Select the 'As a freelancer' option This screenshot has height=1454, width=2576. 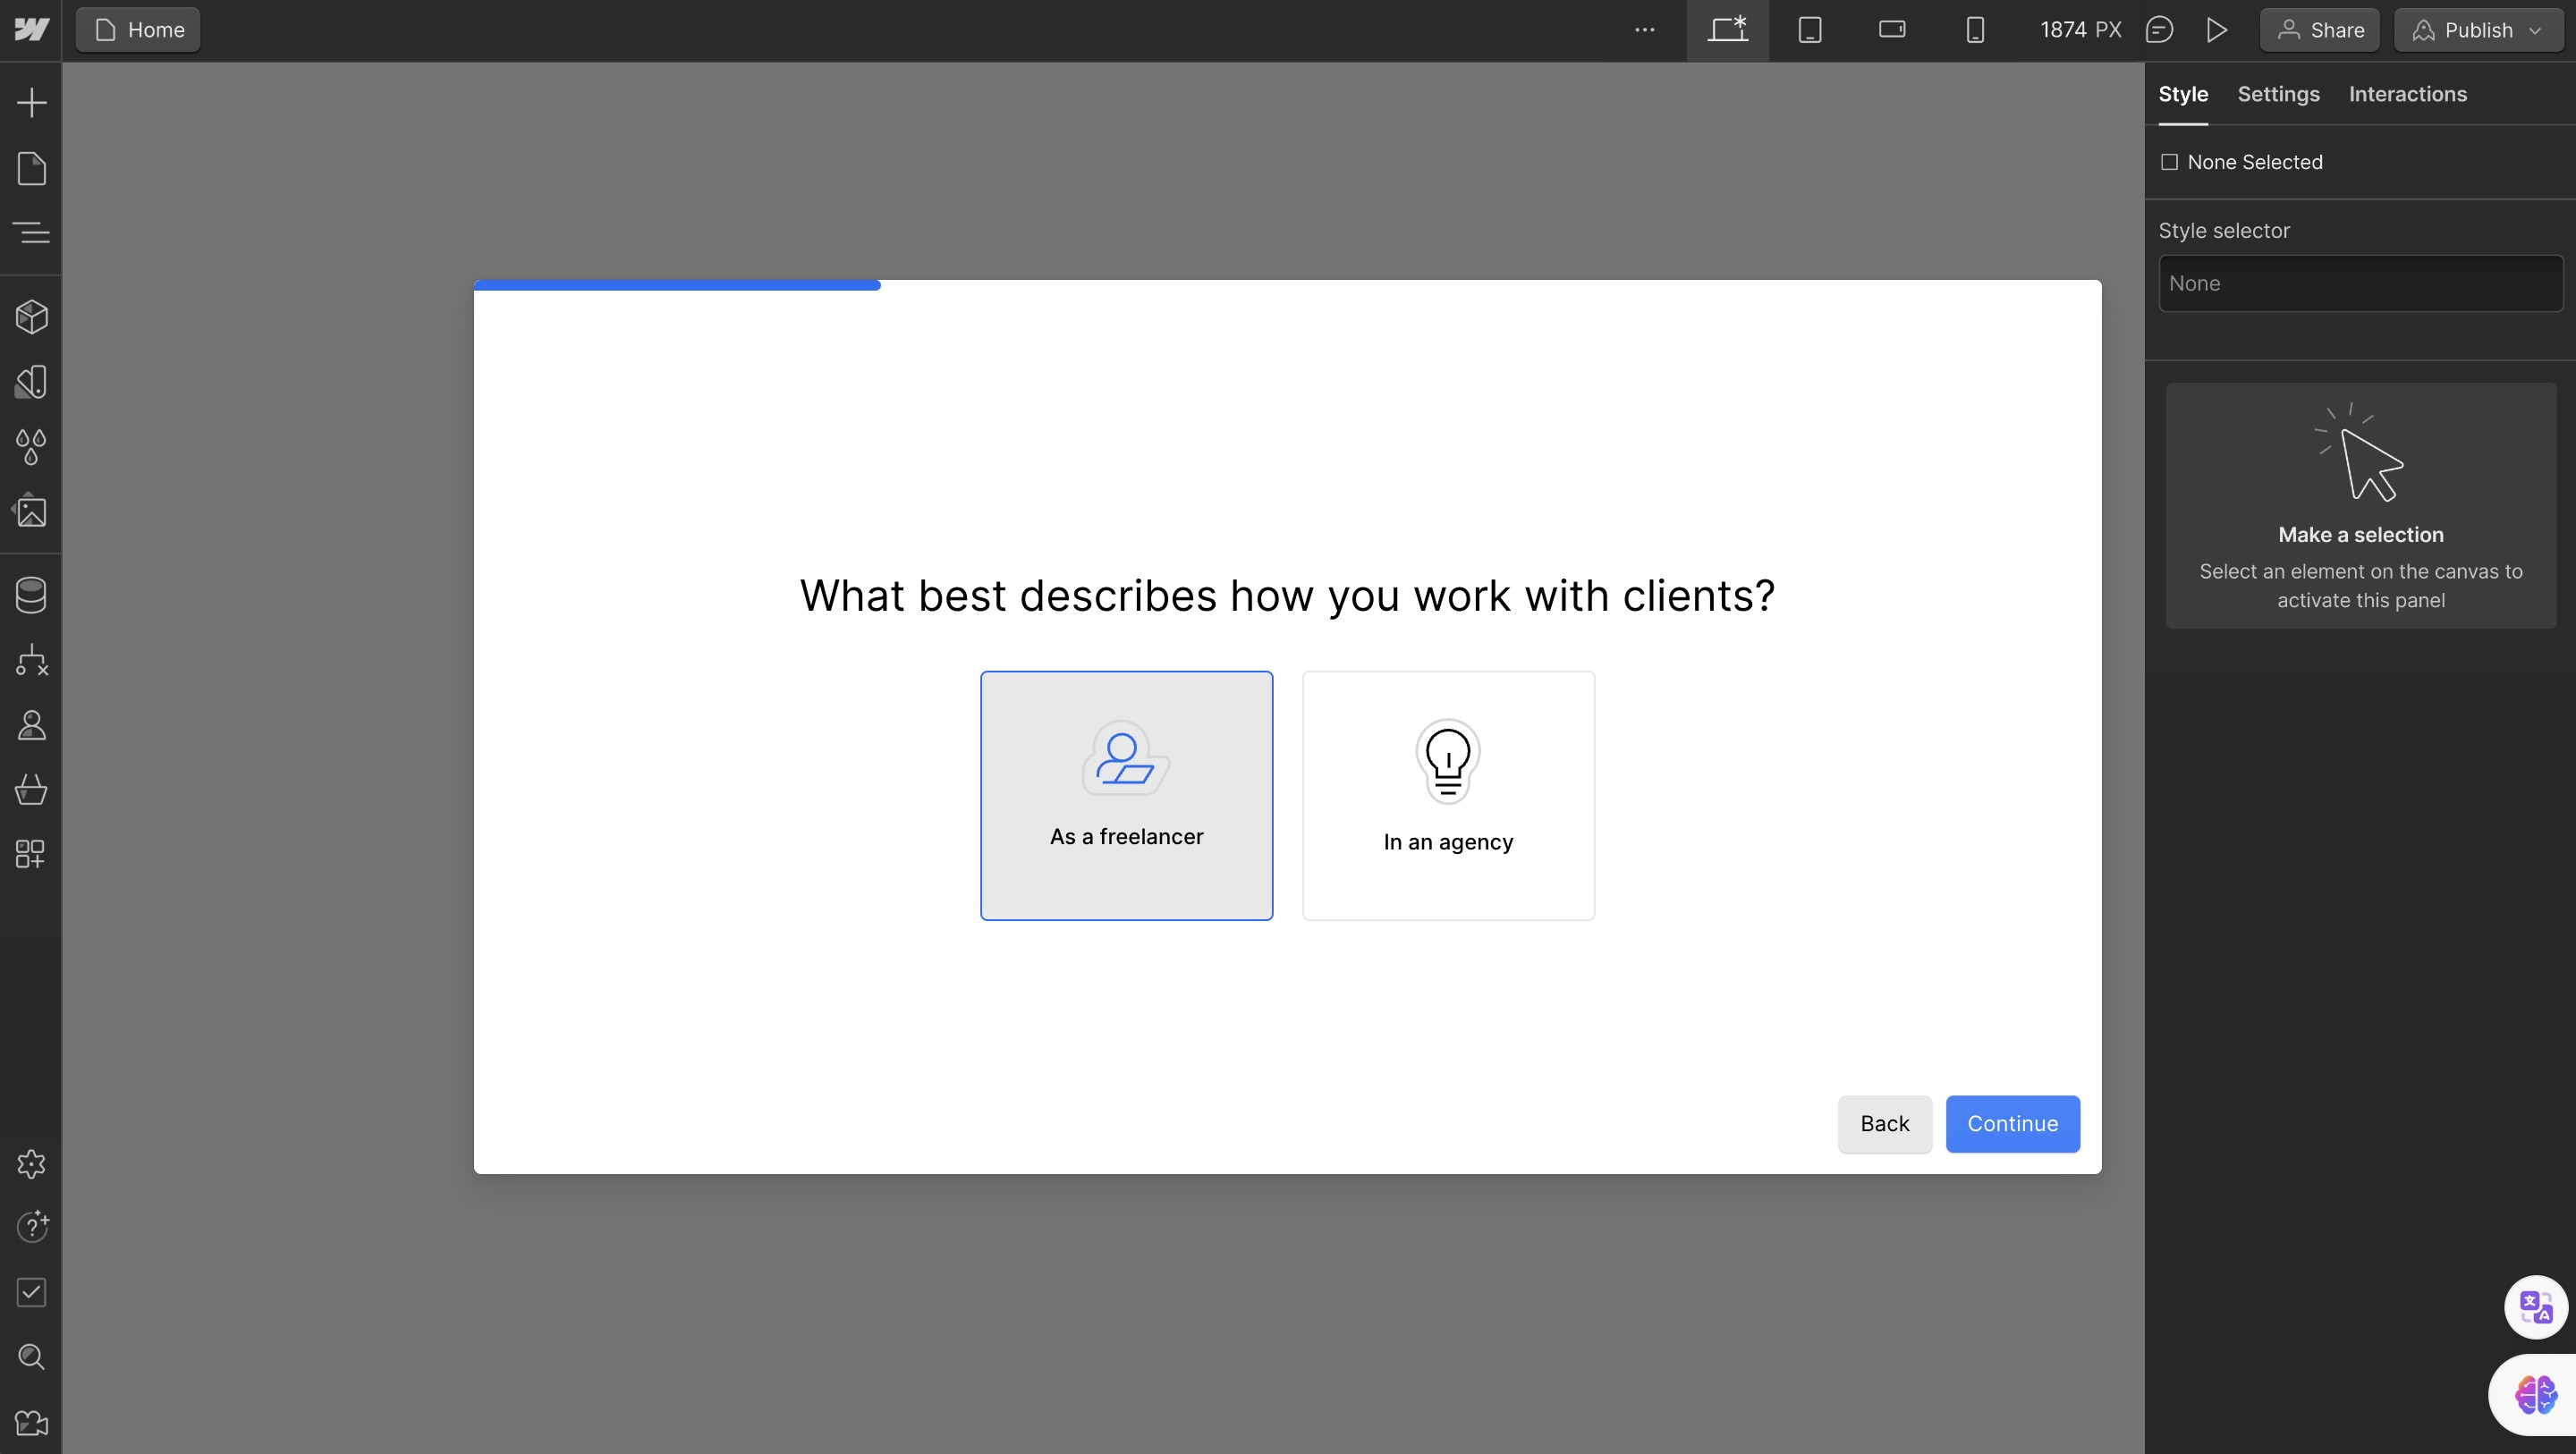pyautogui.click(x=1126, y=795)
